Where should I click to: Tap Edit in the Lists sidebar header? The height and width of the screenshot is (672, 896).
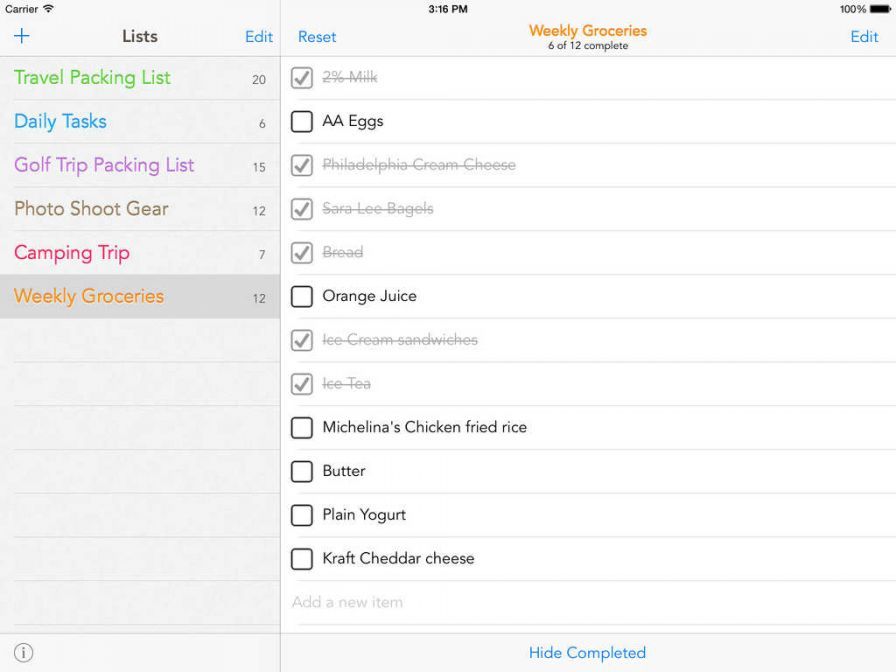259,37
